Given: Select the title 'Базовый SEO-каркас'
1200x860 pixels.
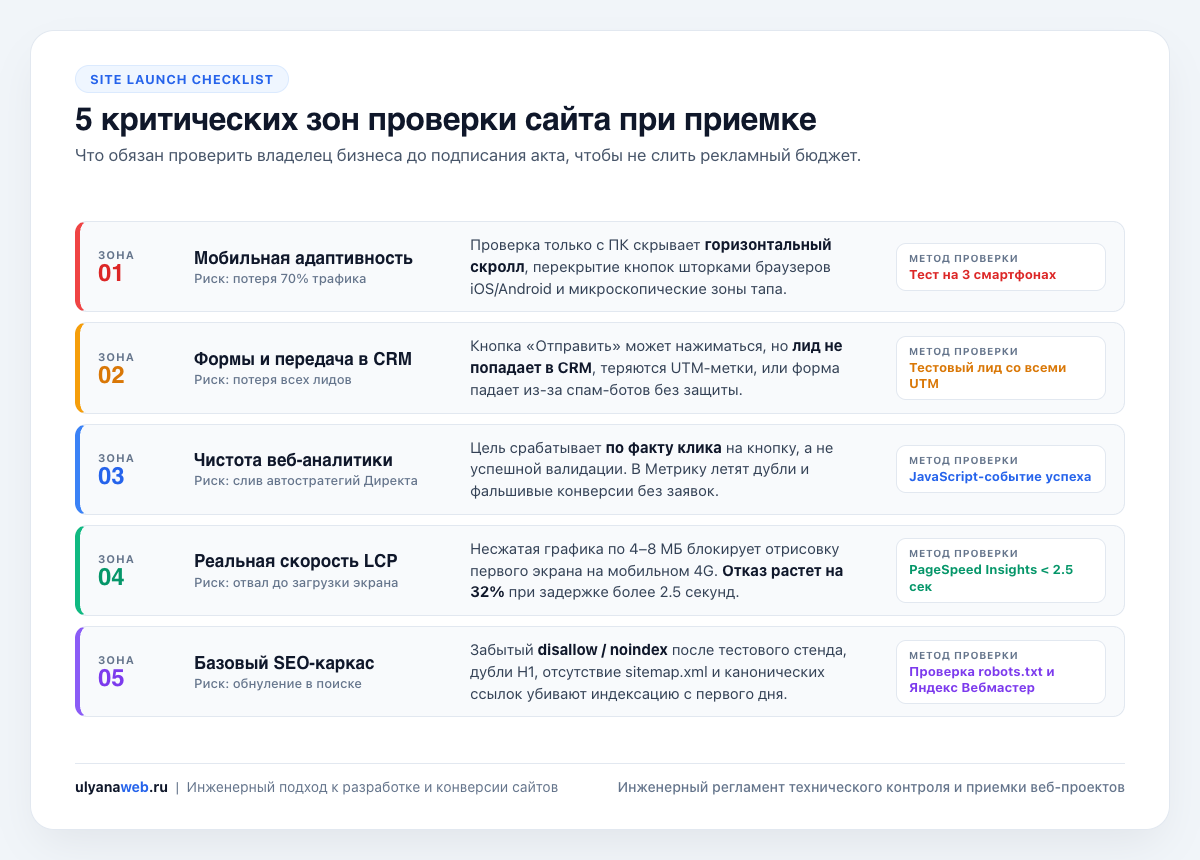Looking at the screenshot, I should [284, 663].
